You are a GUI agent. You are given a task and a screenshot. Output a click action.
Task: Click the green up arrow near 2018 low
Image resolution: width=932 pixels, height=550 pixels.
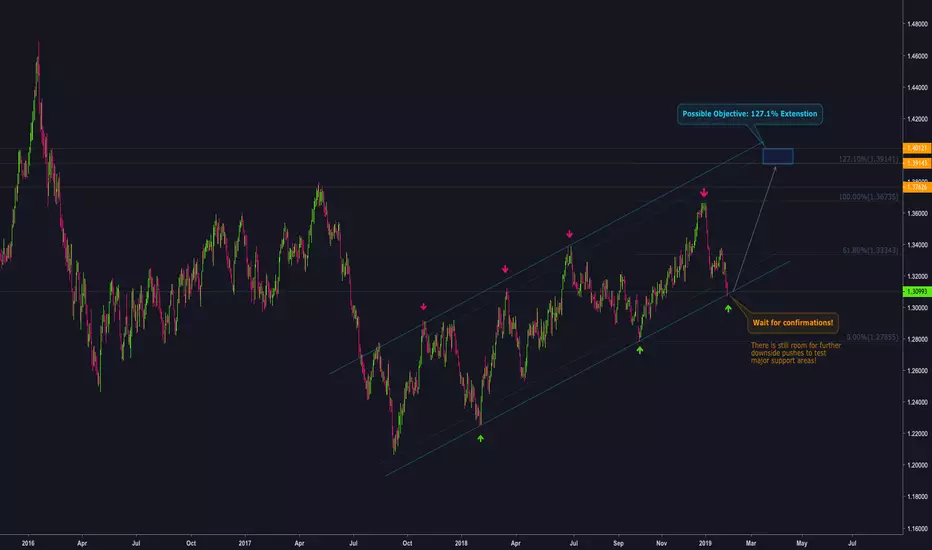click(x=480, y=438)
